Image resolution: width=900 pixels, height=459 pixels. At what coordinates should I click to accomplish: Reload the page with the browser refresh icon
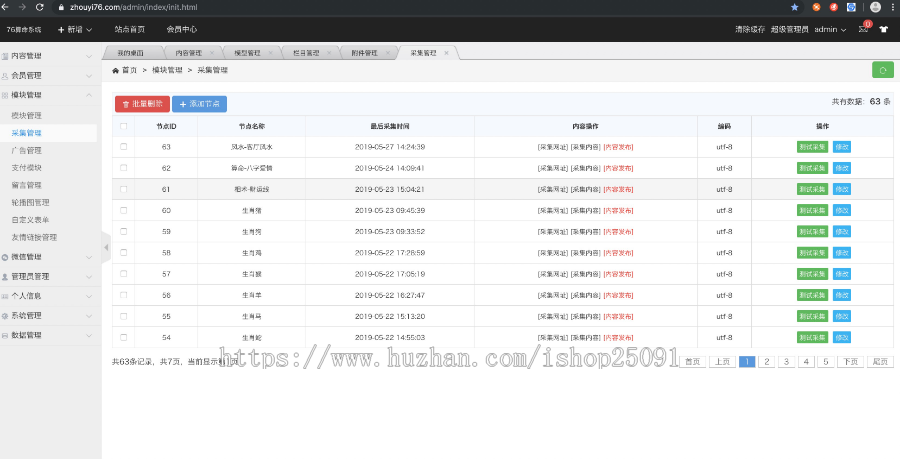pos(39,7)
